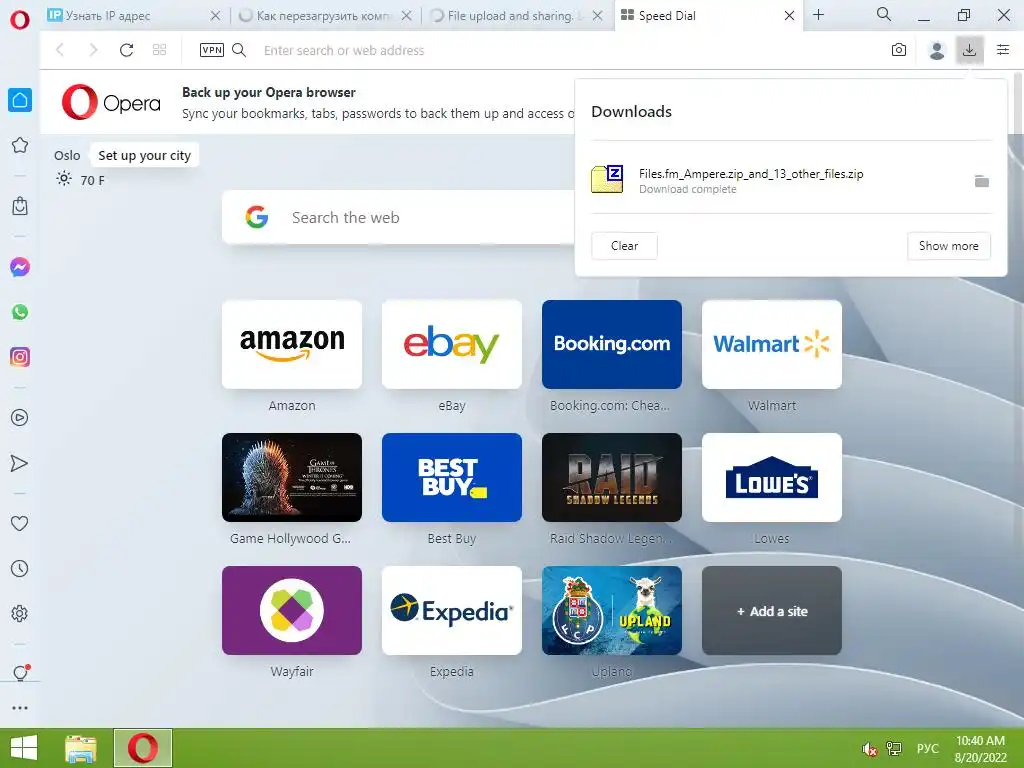Image resolution: width=1024 pixels, height=768 pixels.
Task: Open the Lowes speed dial tile
Action: coord(772,477)
